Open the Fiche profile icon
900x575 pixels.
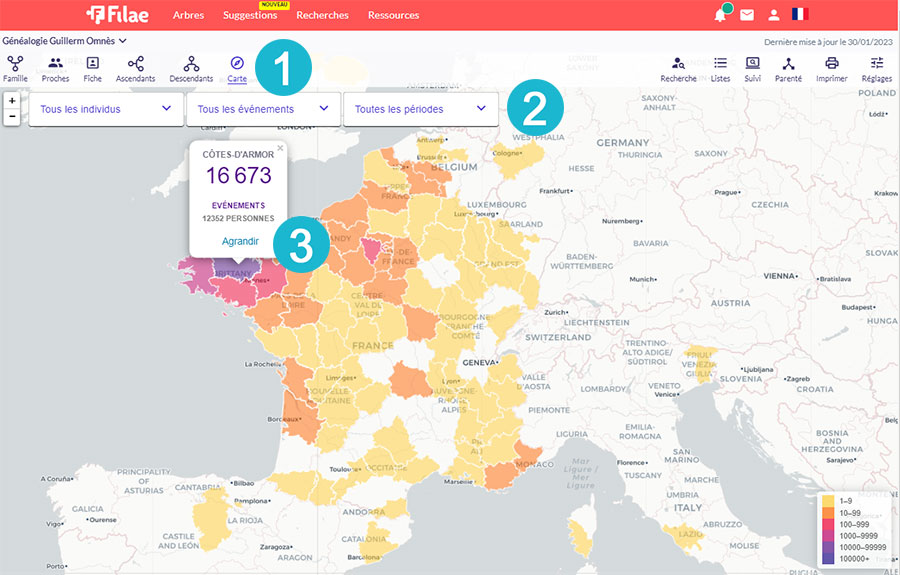[x=92, y=67]
